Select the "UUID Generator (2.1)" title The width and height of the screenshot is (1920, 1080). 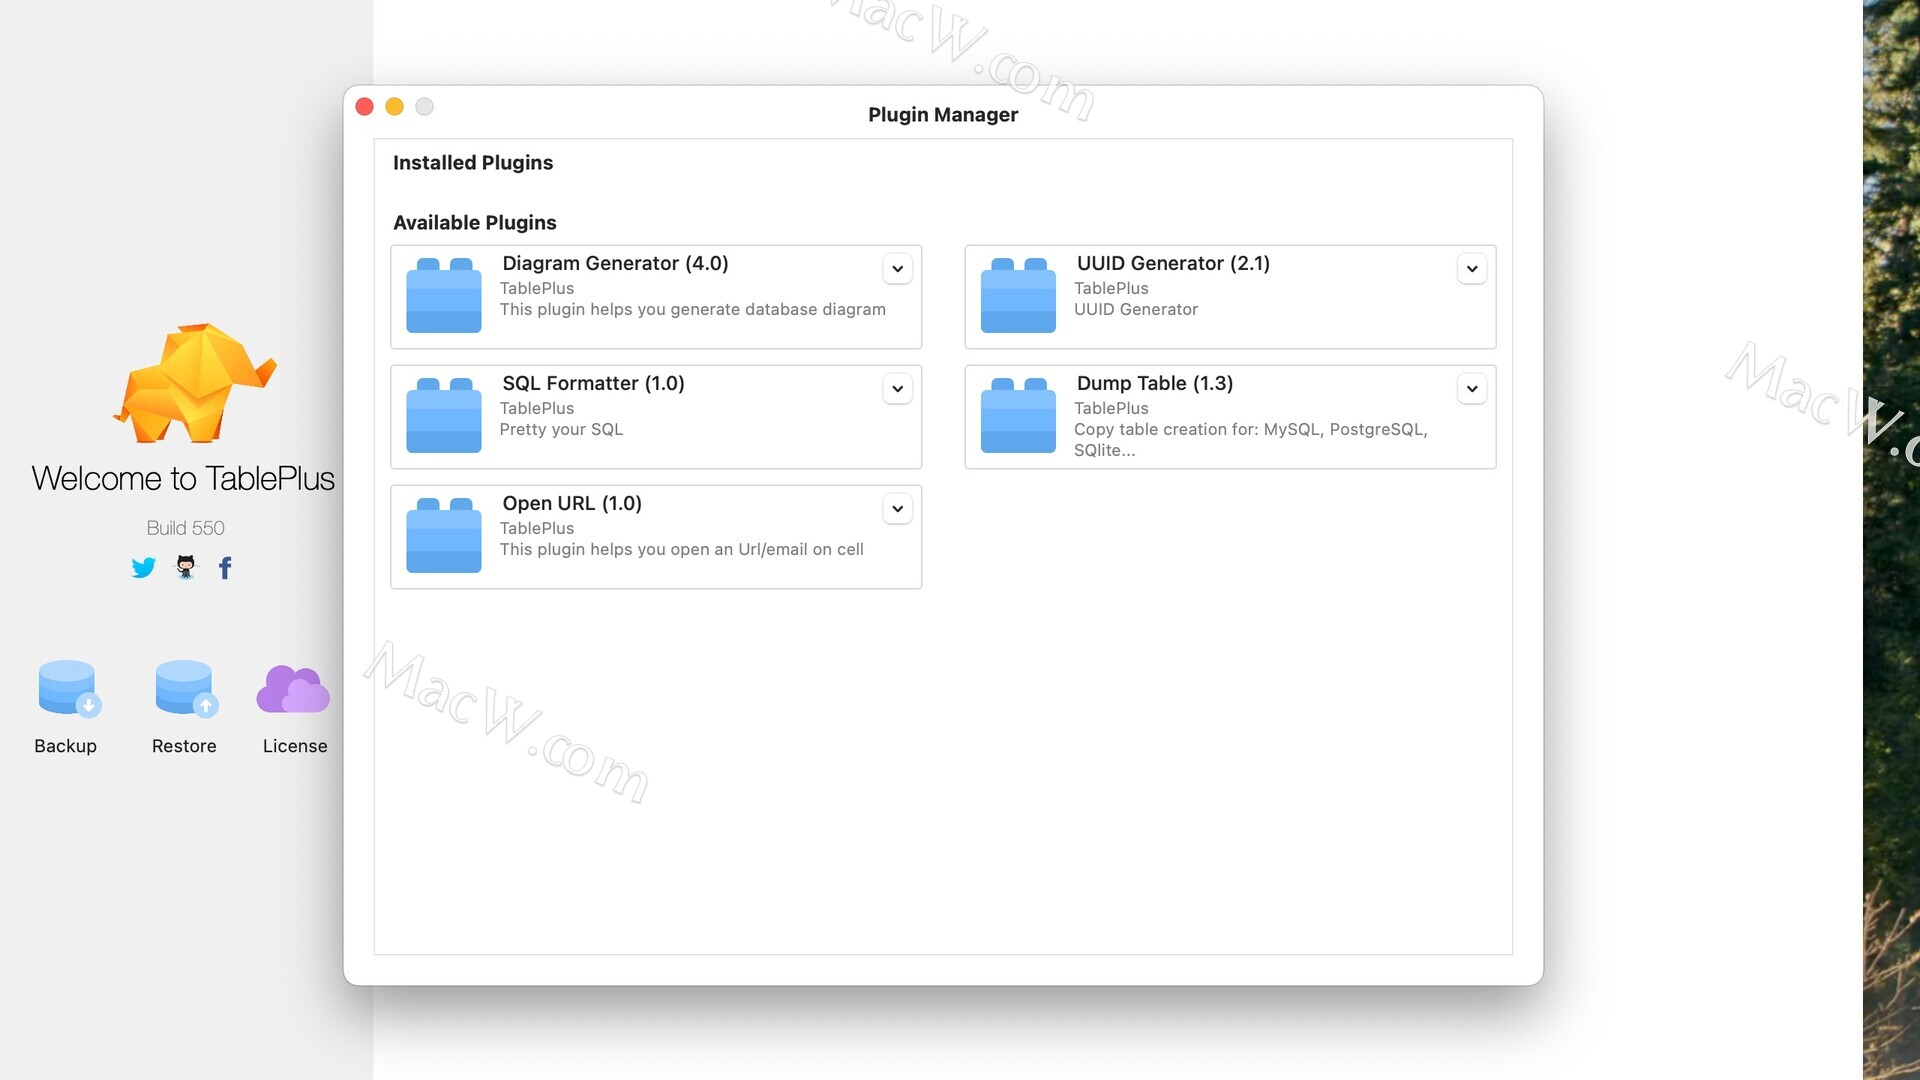pos(1173,263)
